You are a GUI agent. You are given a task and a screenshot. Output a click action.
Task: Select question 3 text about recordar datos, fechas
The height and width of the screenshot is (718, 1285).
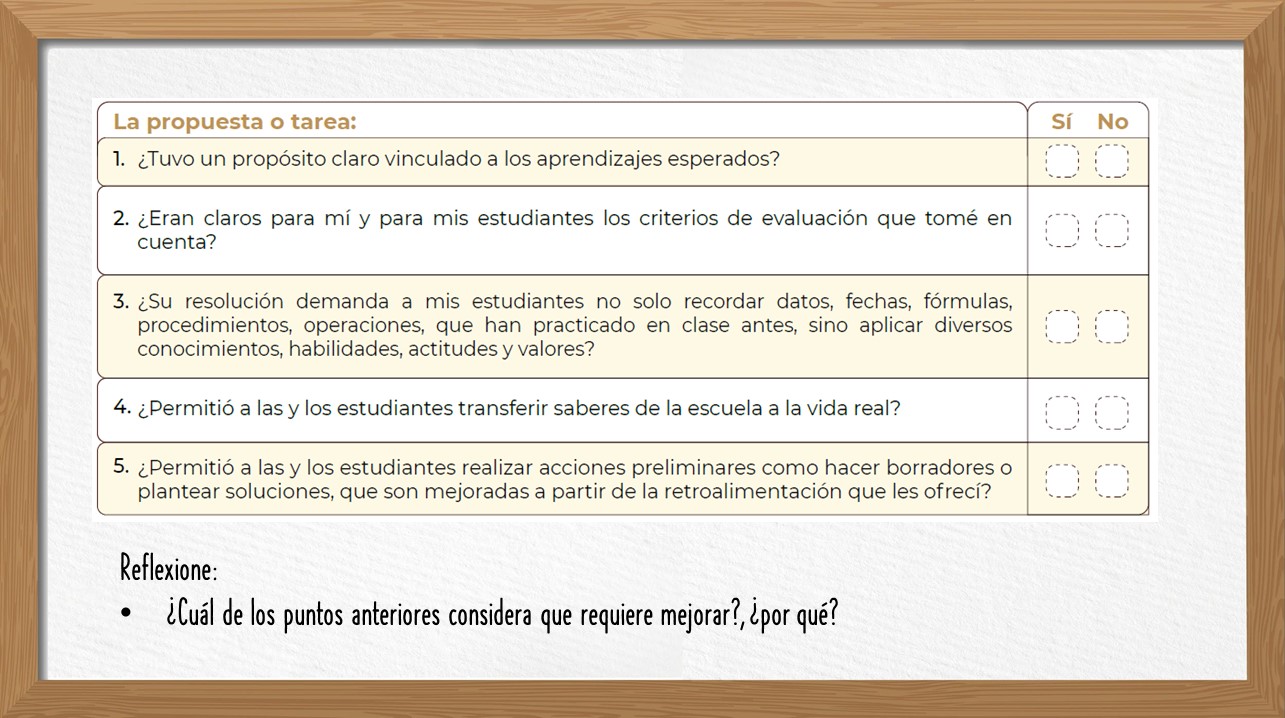[x=575, y=326]
